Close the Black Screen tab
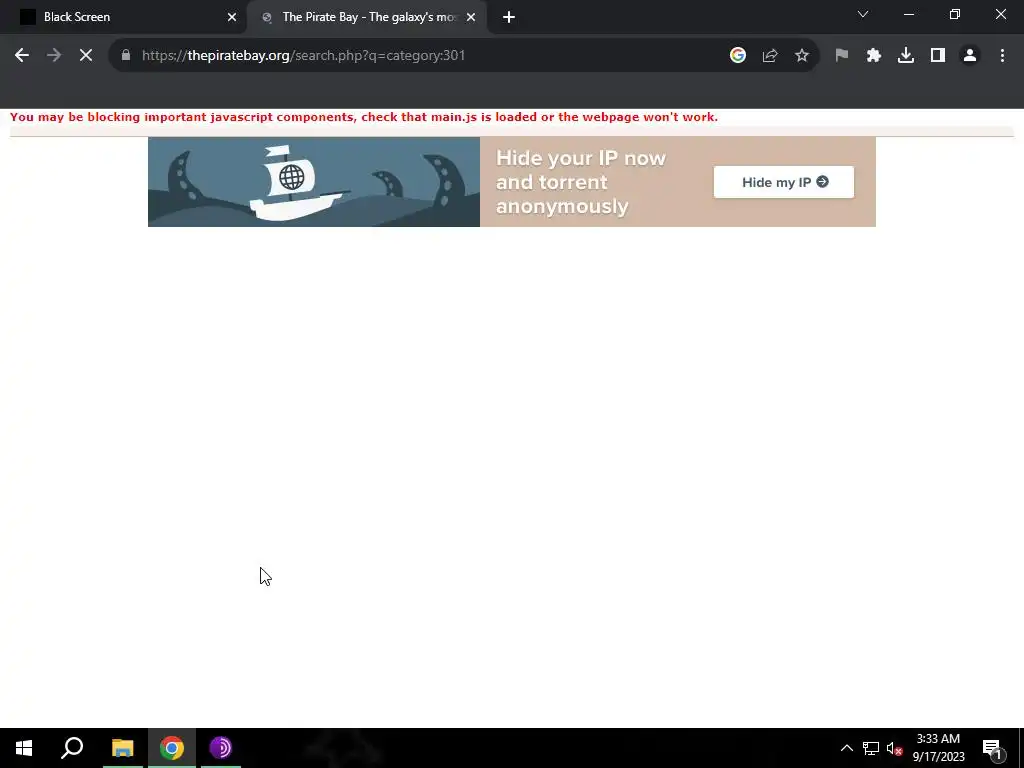1024x768 pixels. pos(232,17)
